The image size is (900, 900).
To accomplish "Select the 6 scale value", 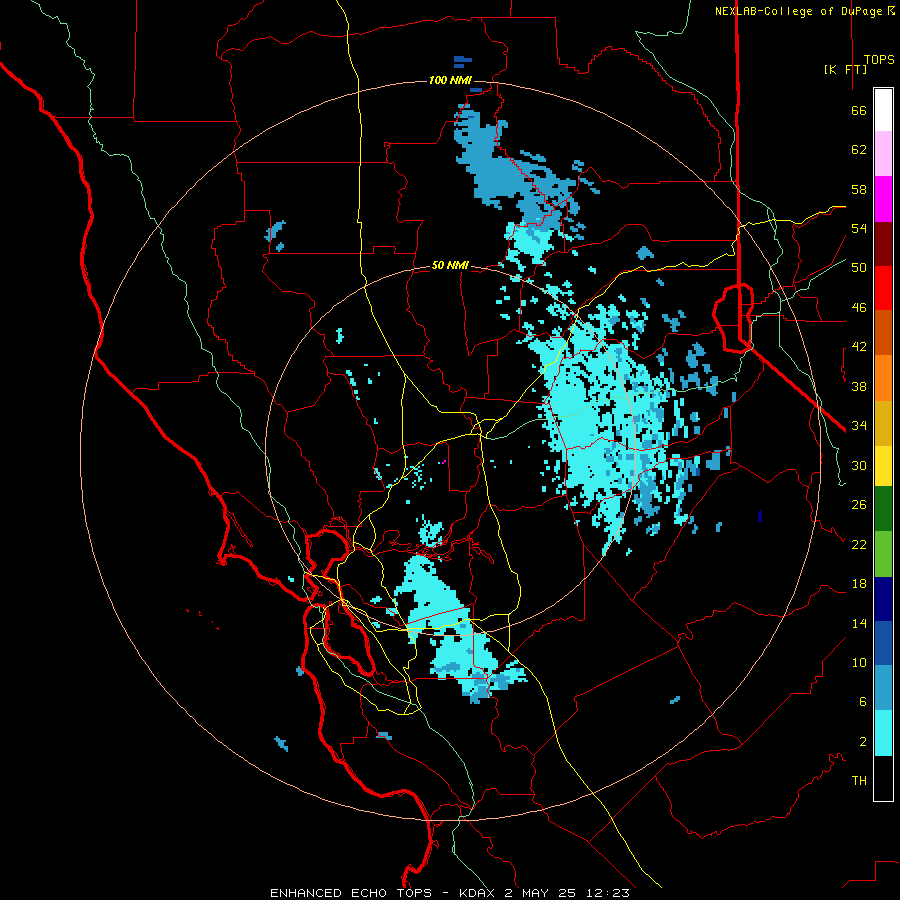I will 863,702.
